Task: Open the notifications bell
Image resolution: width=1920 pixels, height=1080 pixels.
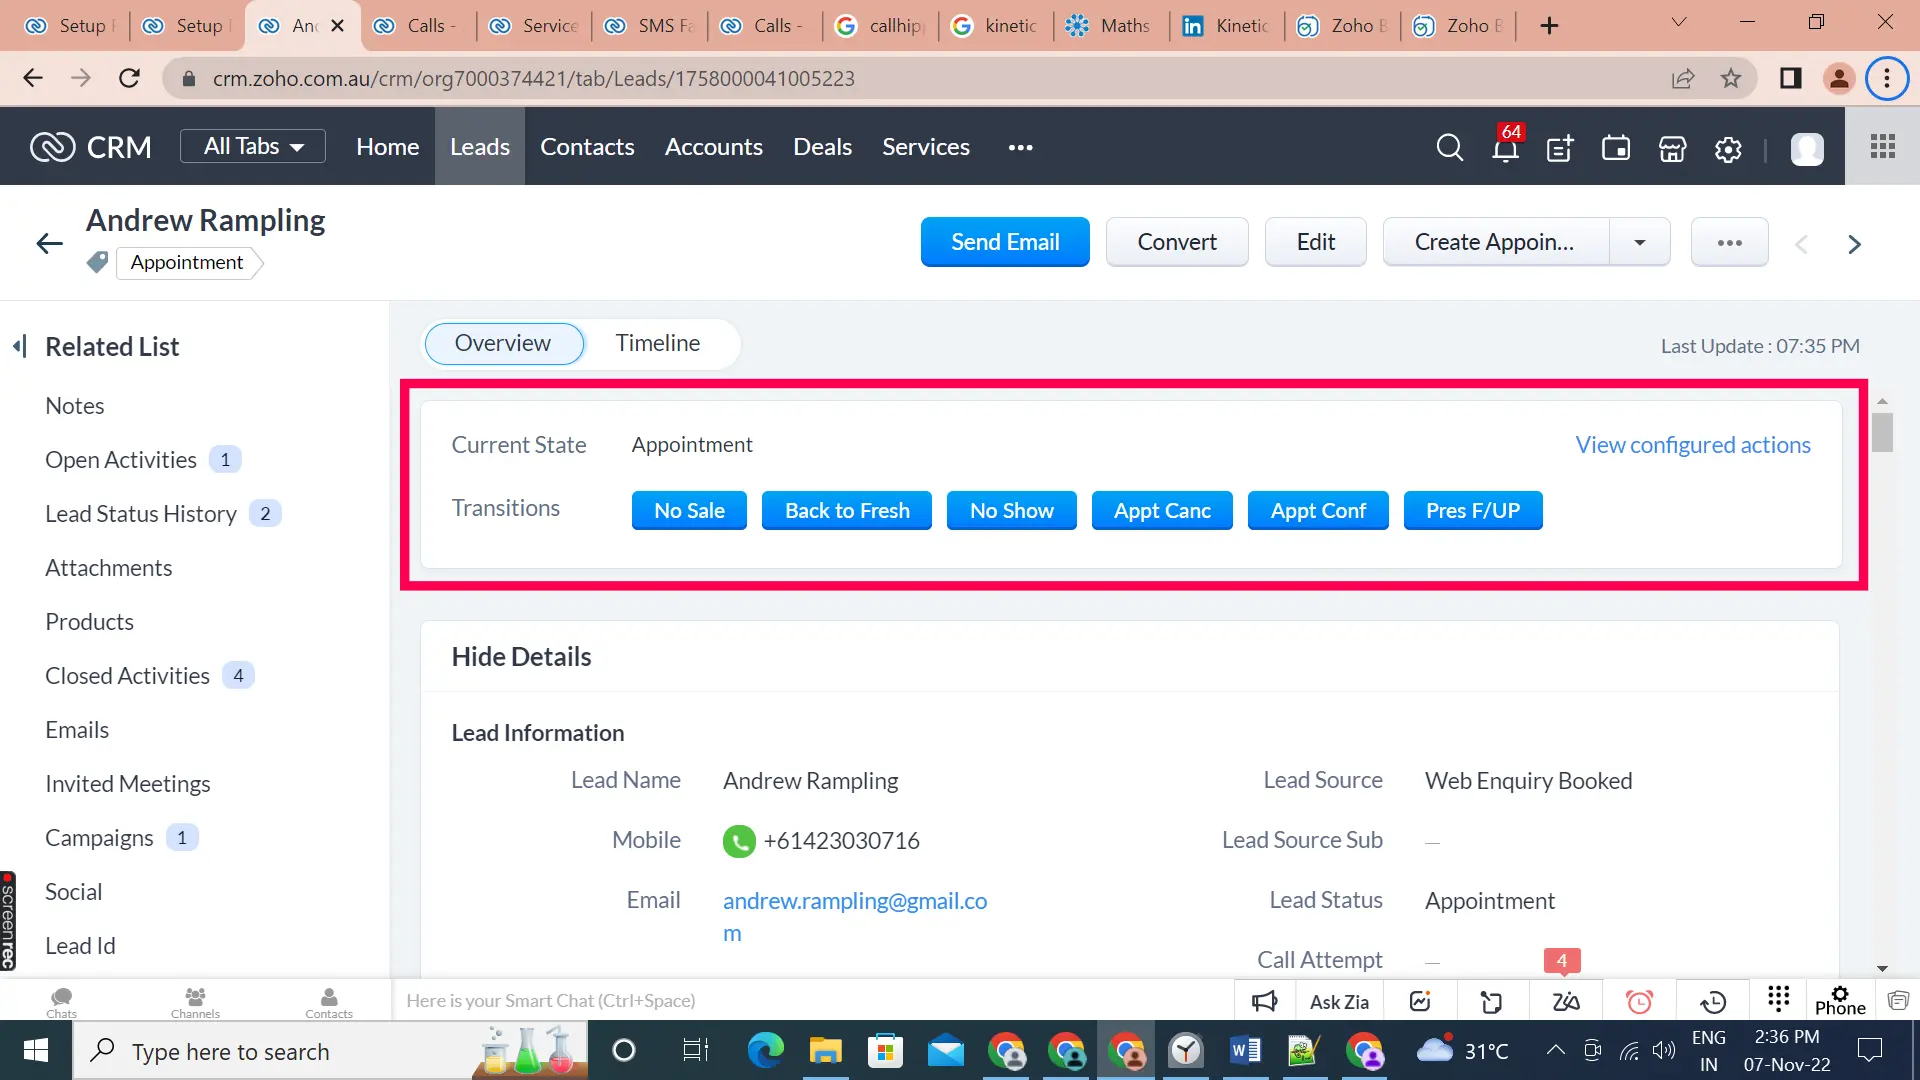Action: click(1504, 147)
